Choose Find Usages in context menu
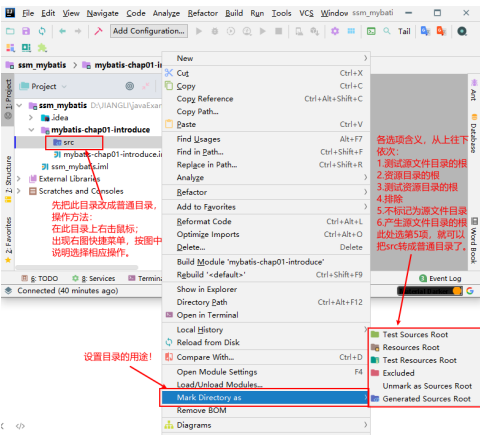 266,139
